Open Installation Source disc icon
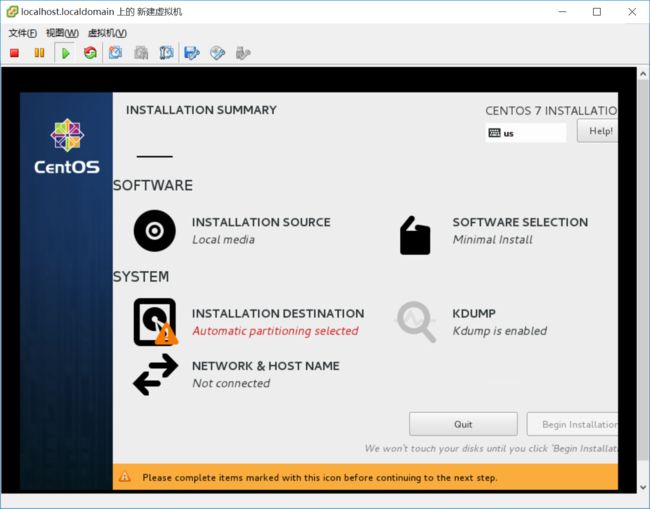650x509 pixels. click(155, 230)
